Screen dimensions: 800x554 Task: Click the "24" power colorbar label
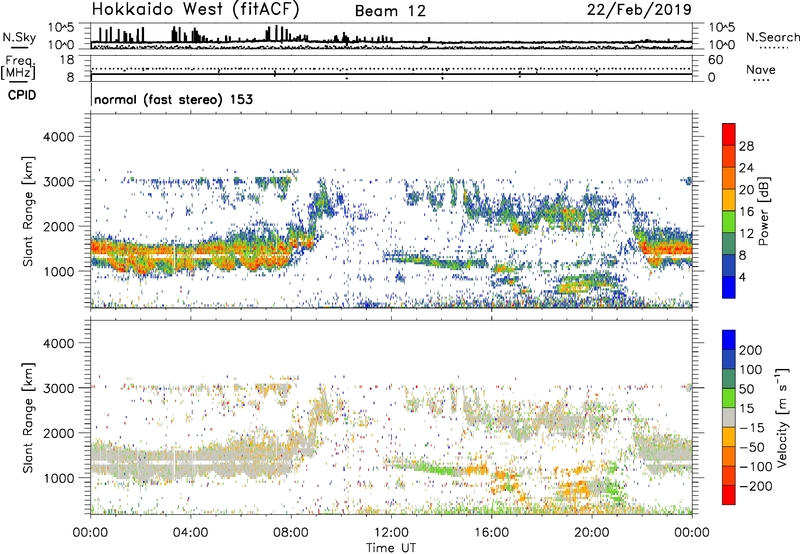pyautogui.click(x=746, y=168)
